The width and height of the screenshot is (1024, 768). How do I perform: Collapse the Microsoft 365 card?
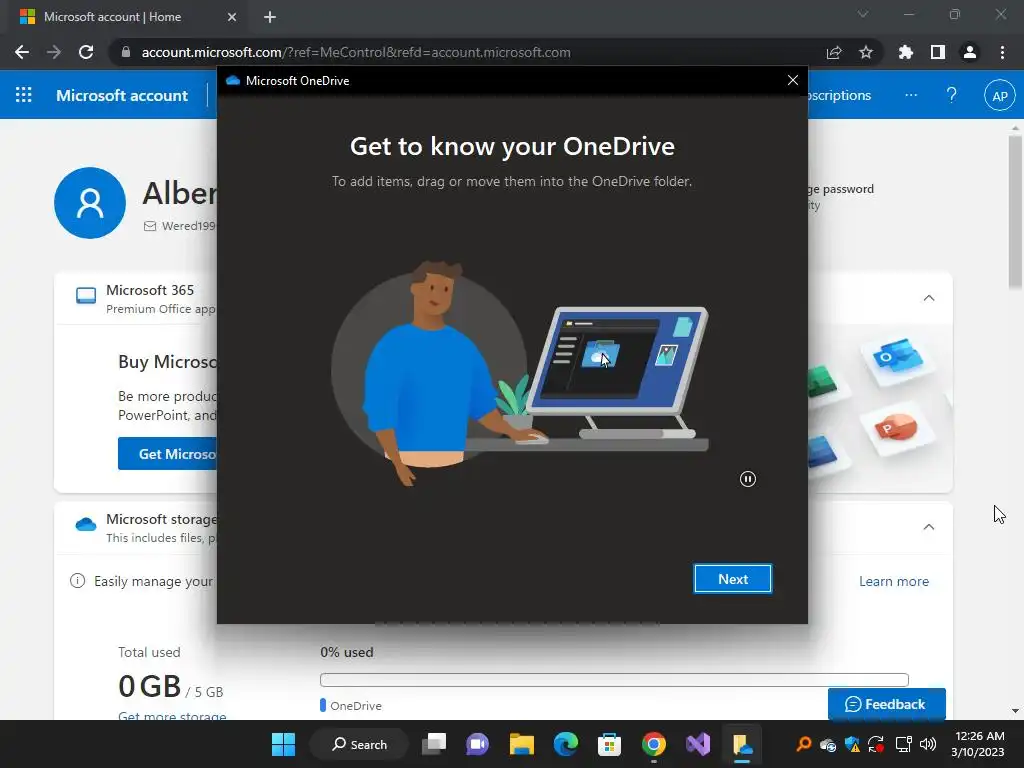point(929,298)
